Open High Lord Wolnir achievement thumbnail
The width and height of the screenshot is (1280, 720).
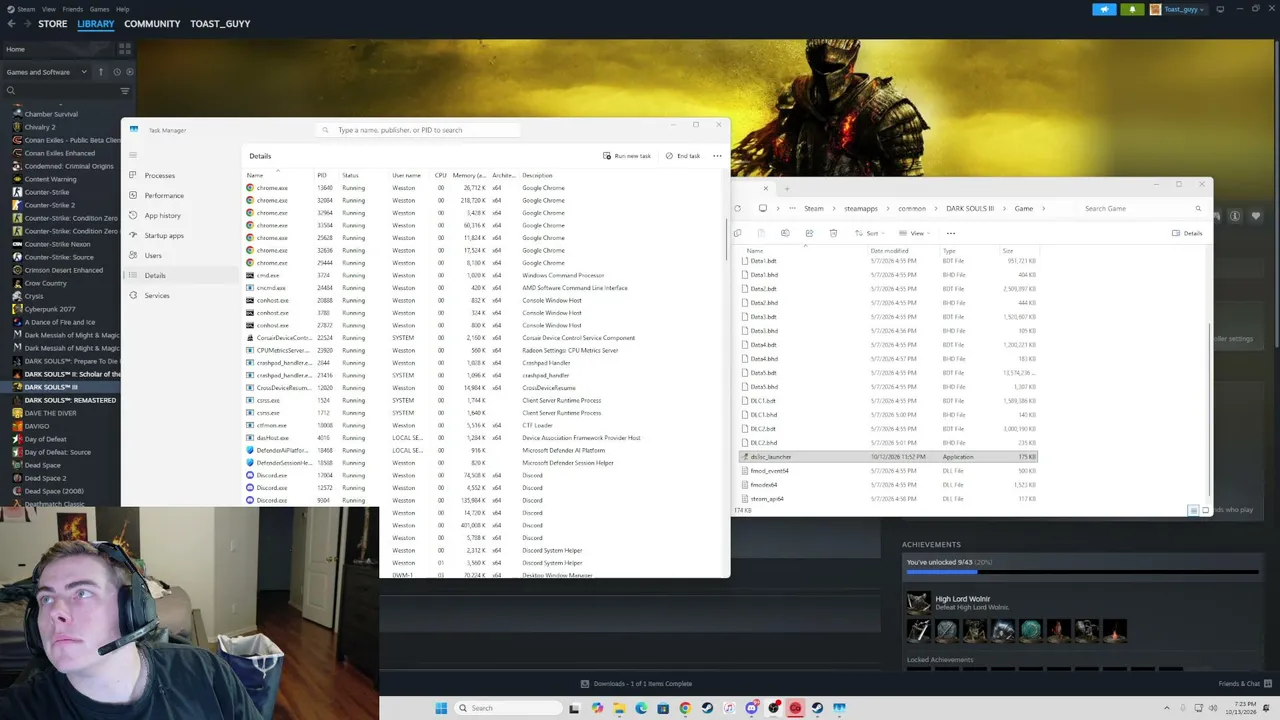(918, 602)
